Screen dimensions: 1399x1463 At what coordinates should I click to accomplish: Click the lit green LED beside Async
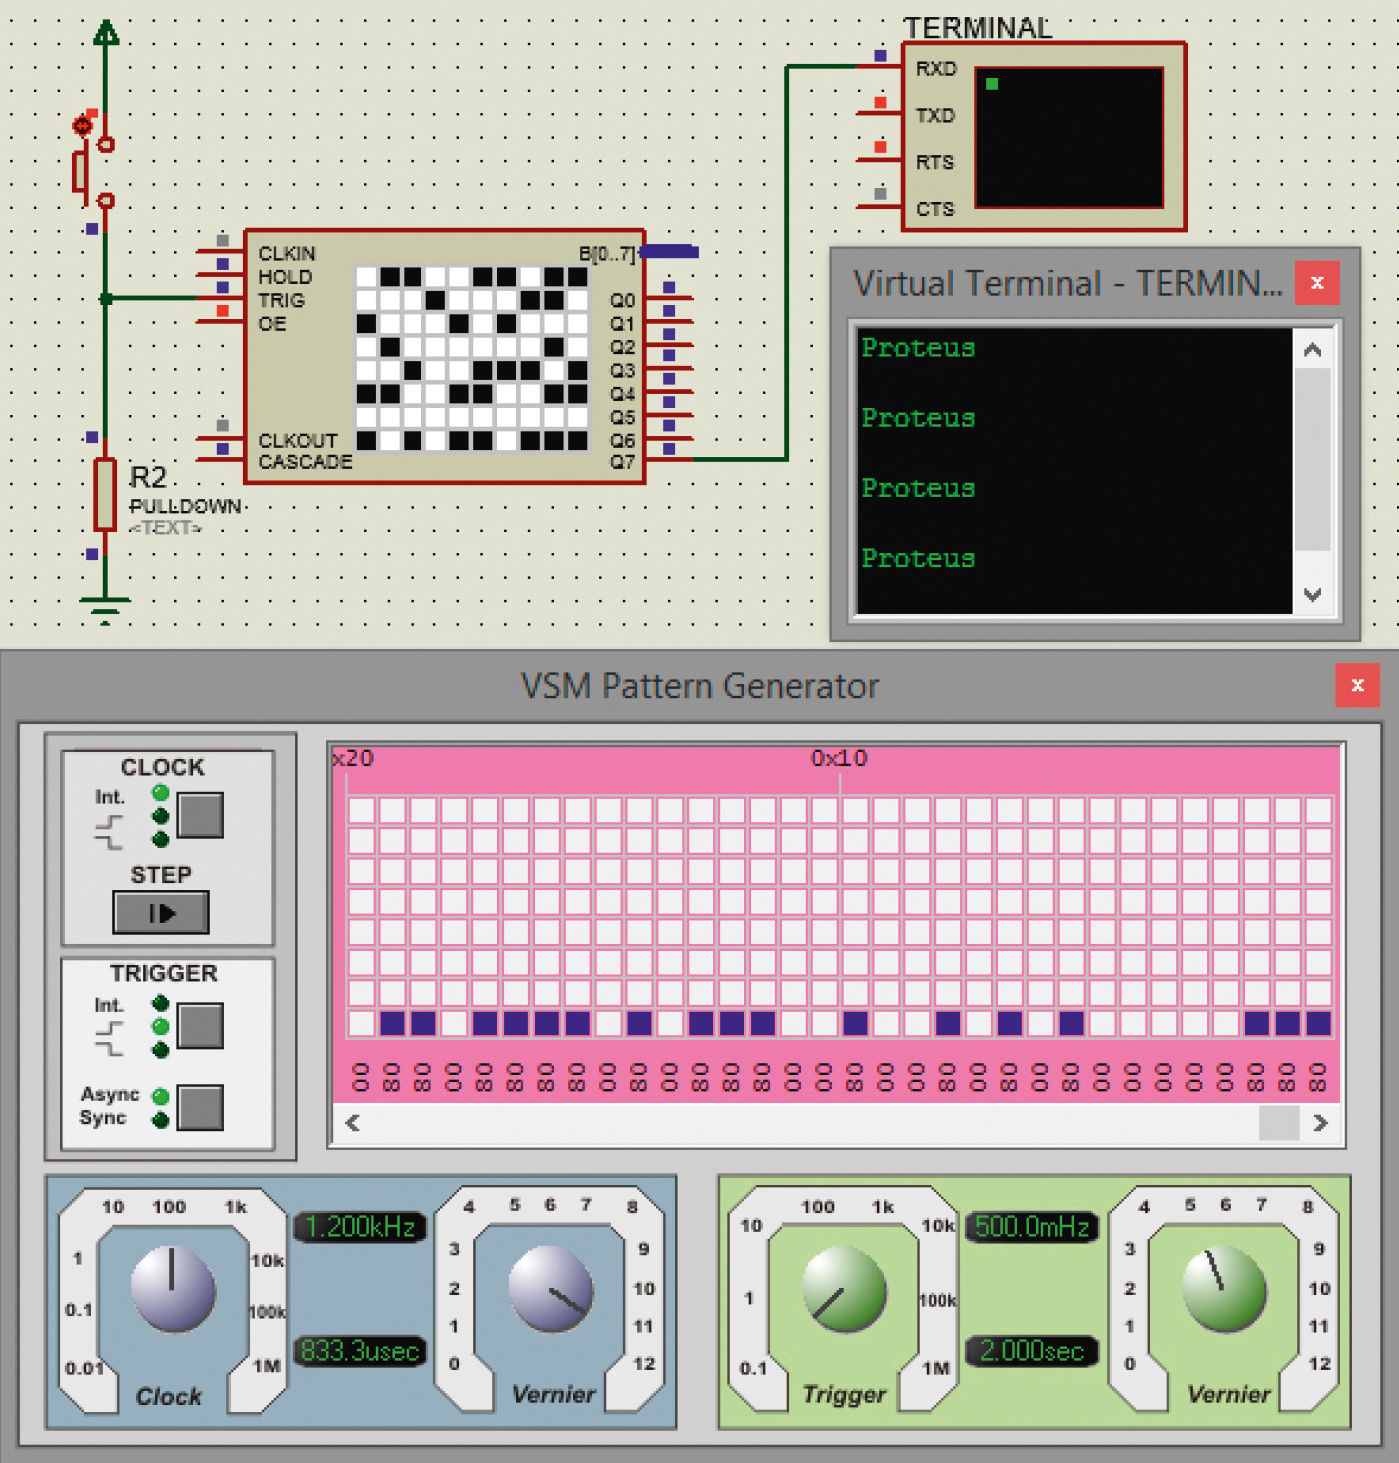click(160, 1097)
